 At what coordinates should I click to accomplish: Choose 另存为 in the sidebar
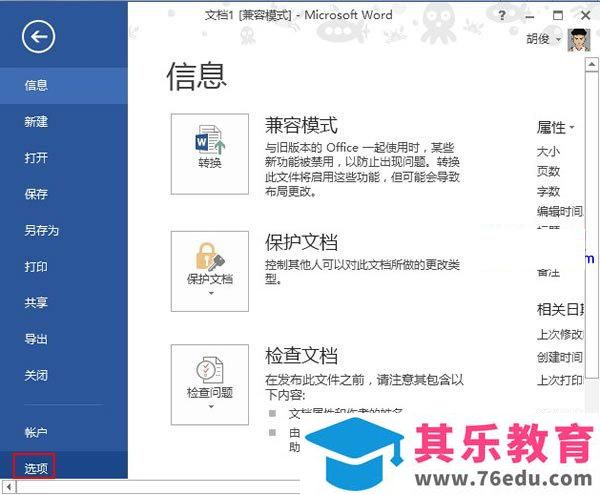[64, 230]
